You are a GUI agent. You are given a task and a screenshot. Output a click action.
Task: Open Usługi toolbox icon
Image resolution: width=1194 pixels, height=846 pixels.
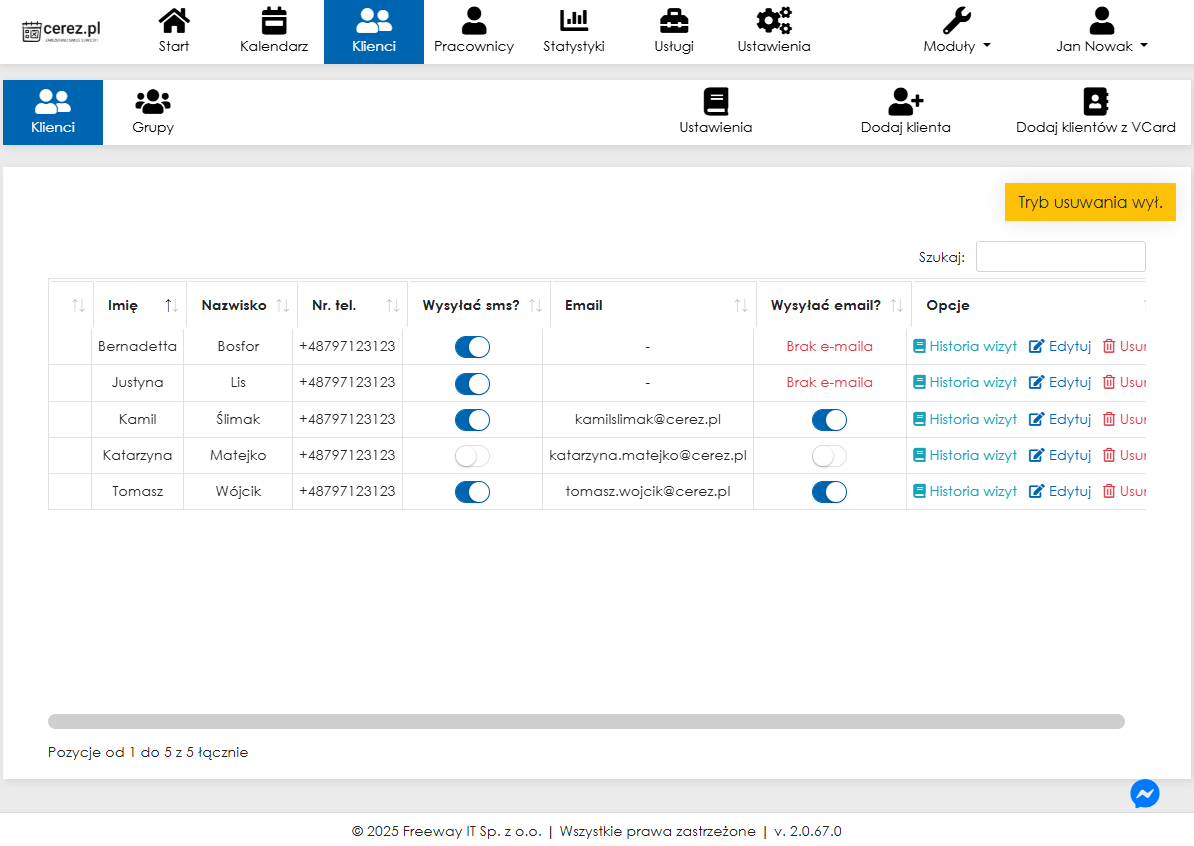(673, 22)
